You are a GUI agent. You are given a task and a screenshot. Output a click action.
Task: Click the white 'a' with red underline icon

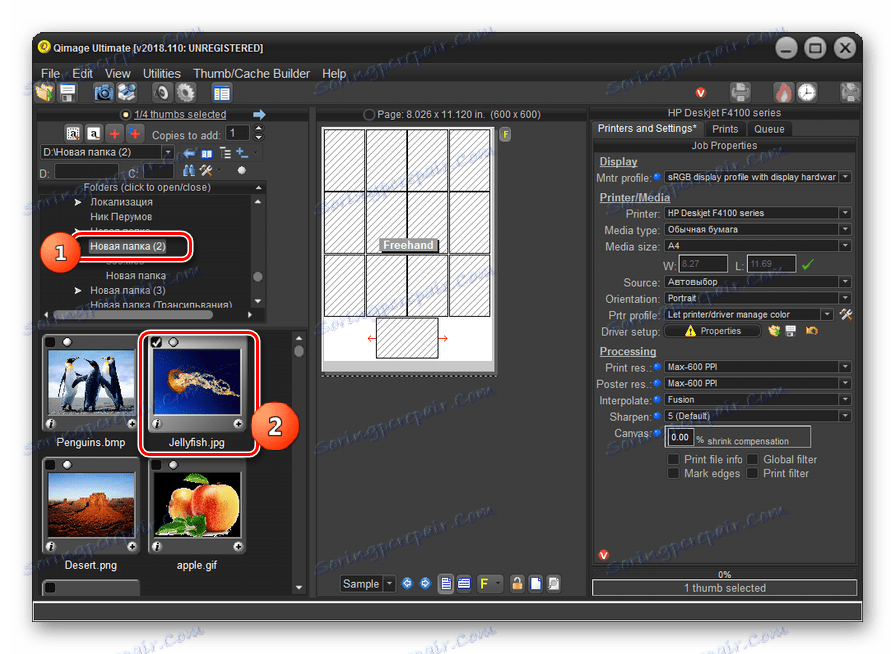tap(94, 134)
